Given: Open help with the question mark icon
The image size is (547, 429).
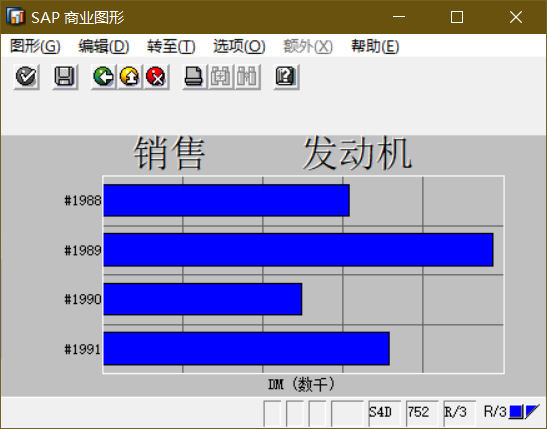Looking at the screenshot, I should coord(286,76).
